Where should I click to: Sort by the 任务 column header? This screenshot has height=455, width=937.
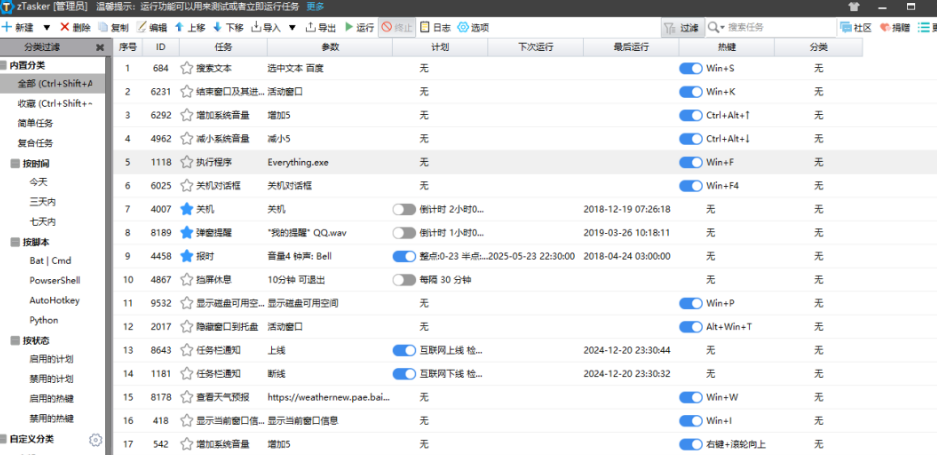pos(223,47)
